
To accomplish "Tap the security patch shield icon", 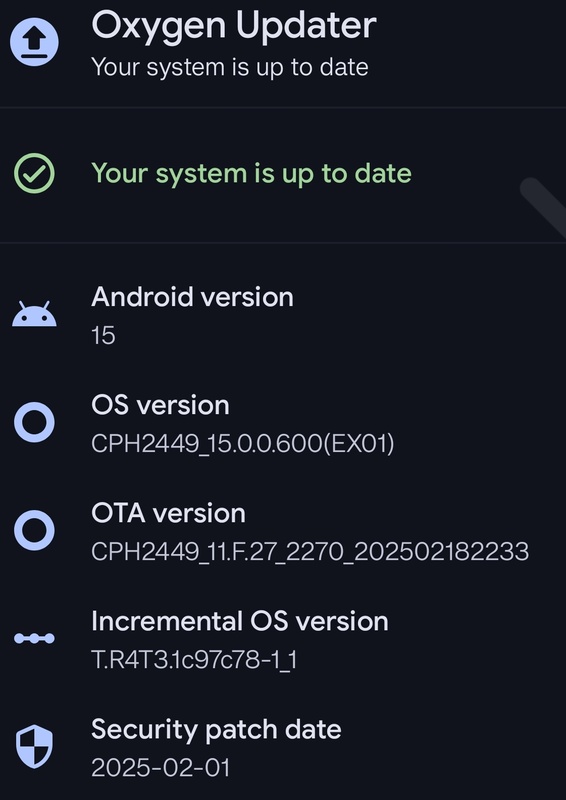I will (x=34, y=746).
